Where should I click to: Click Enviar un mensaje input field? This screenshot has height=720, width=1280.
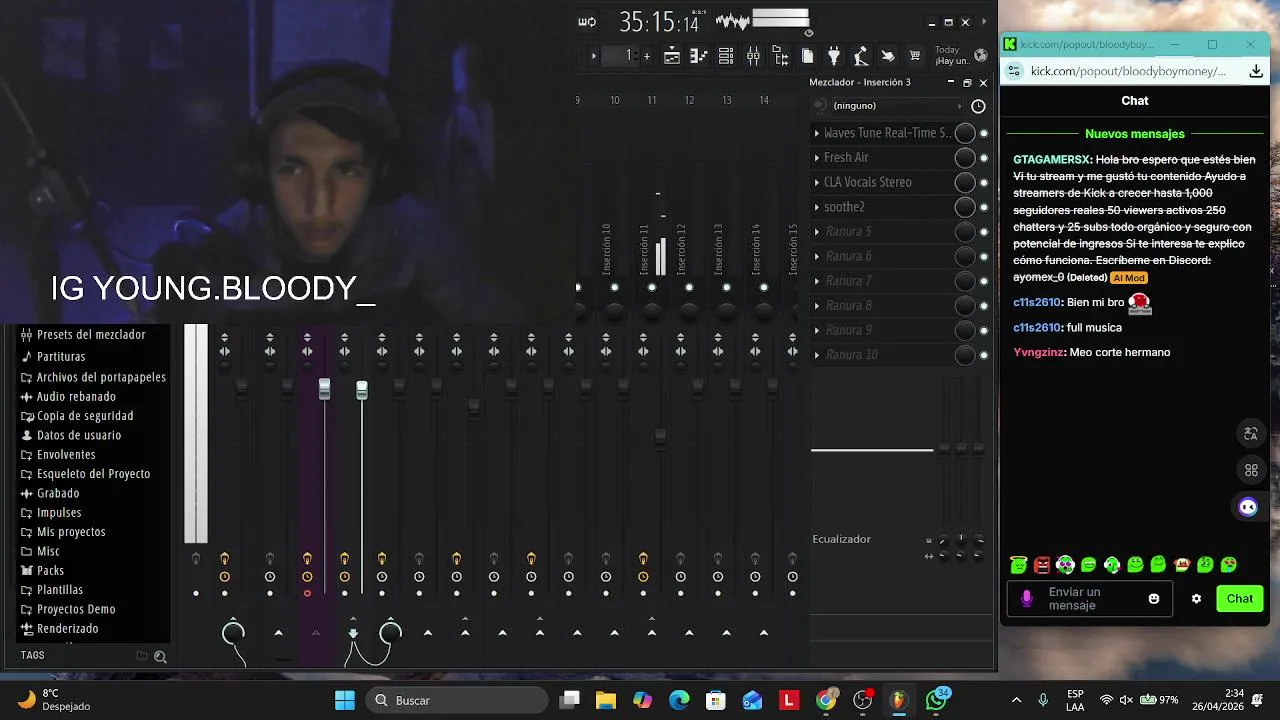(1091, 599)
